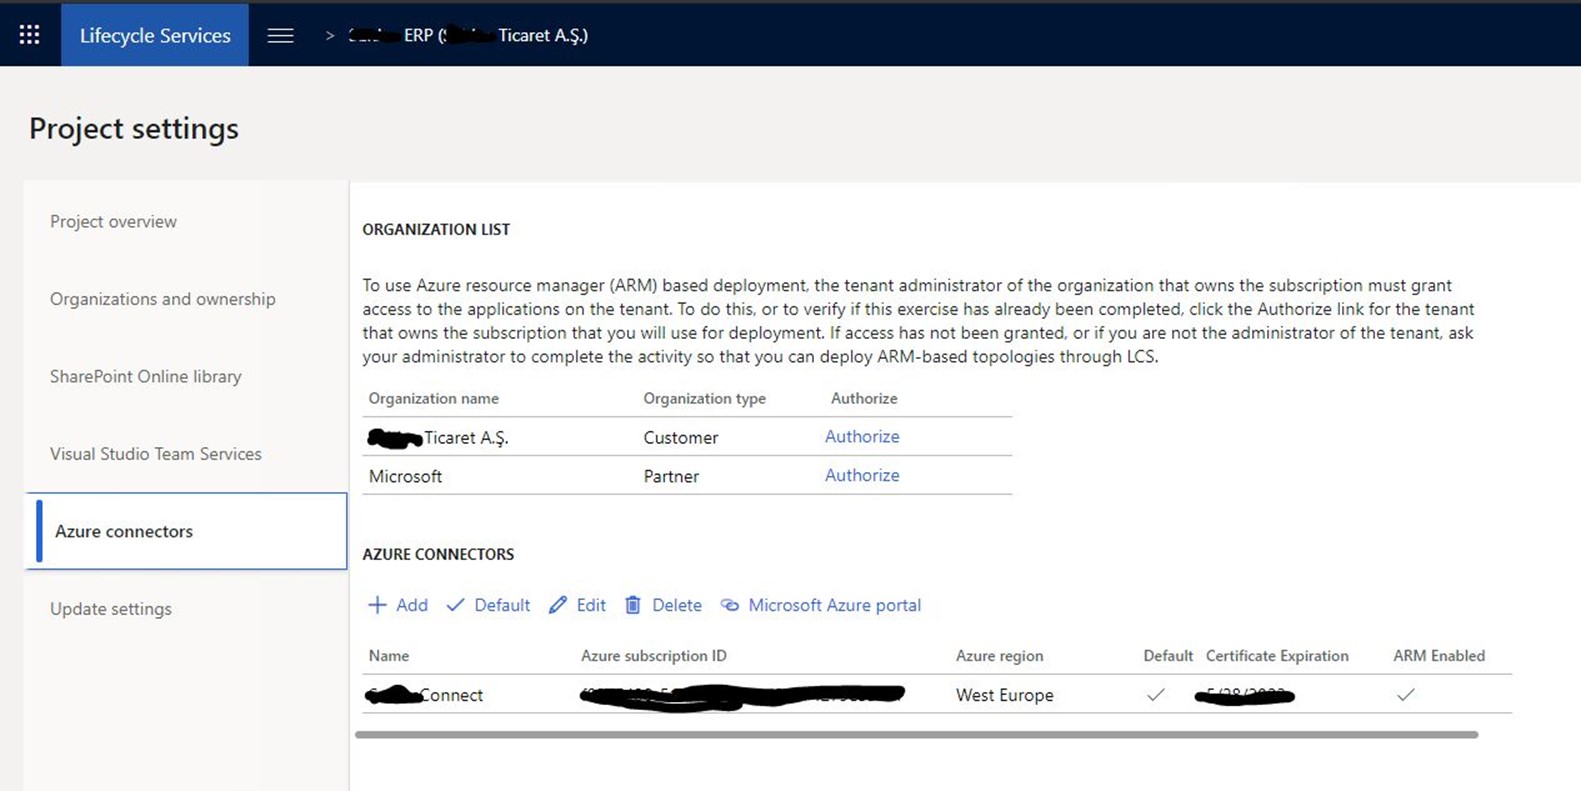Authorize the Ticaret A.Ş. customer organization
The height and width of the screenshot is (791, 1581).
[862, 436]
